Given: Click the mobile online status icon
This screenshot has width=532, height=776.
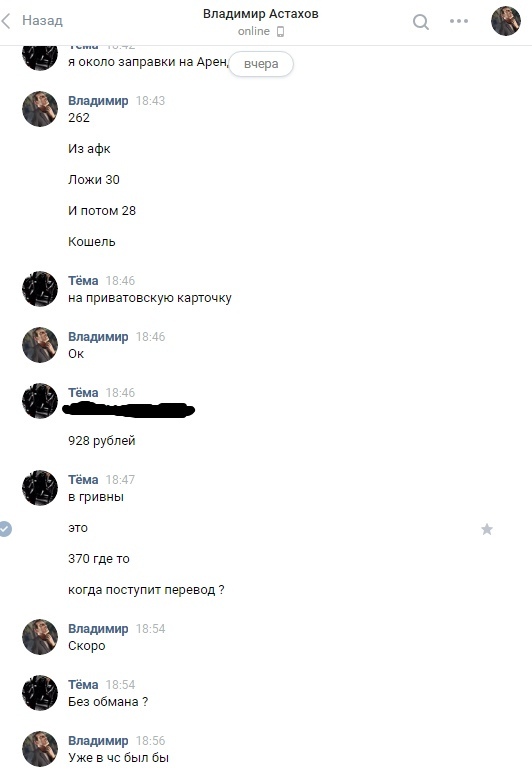Looking at the screenshot, I should 280,32.
